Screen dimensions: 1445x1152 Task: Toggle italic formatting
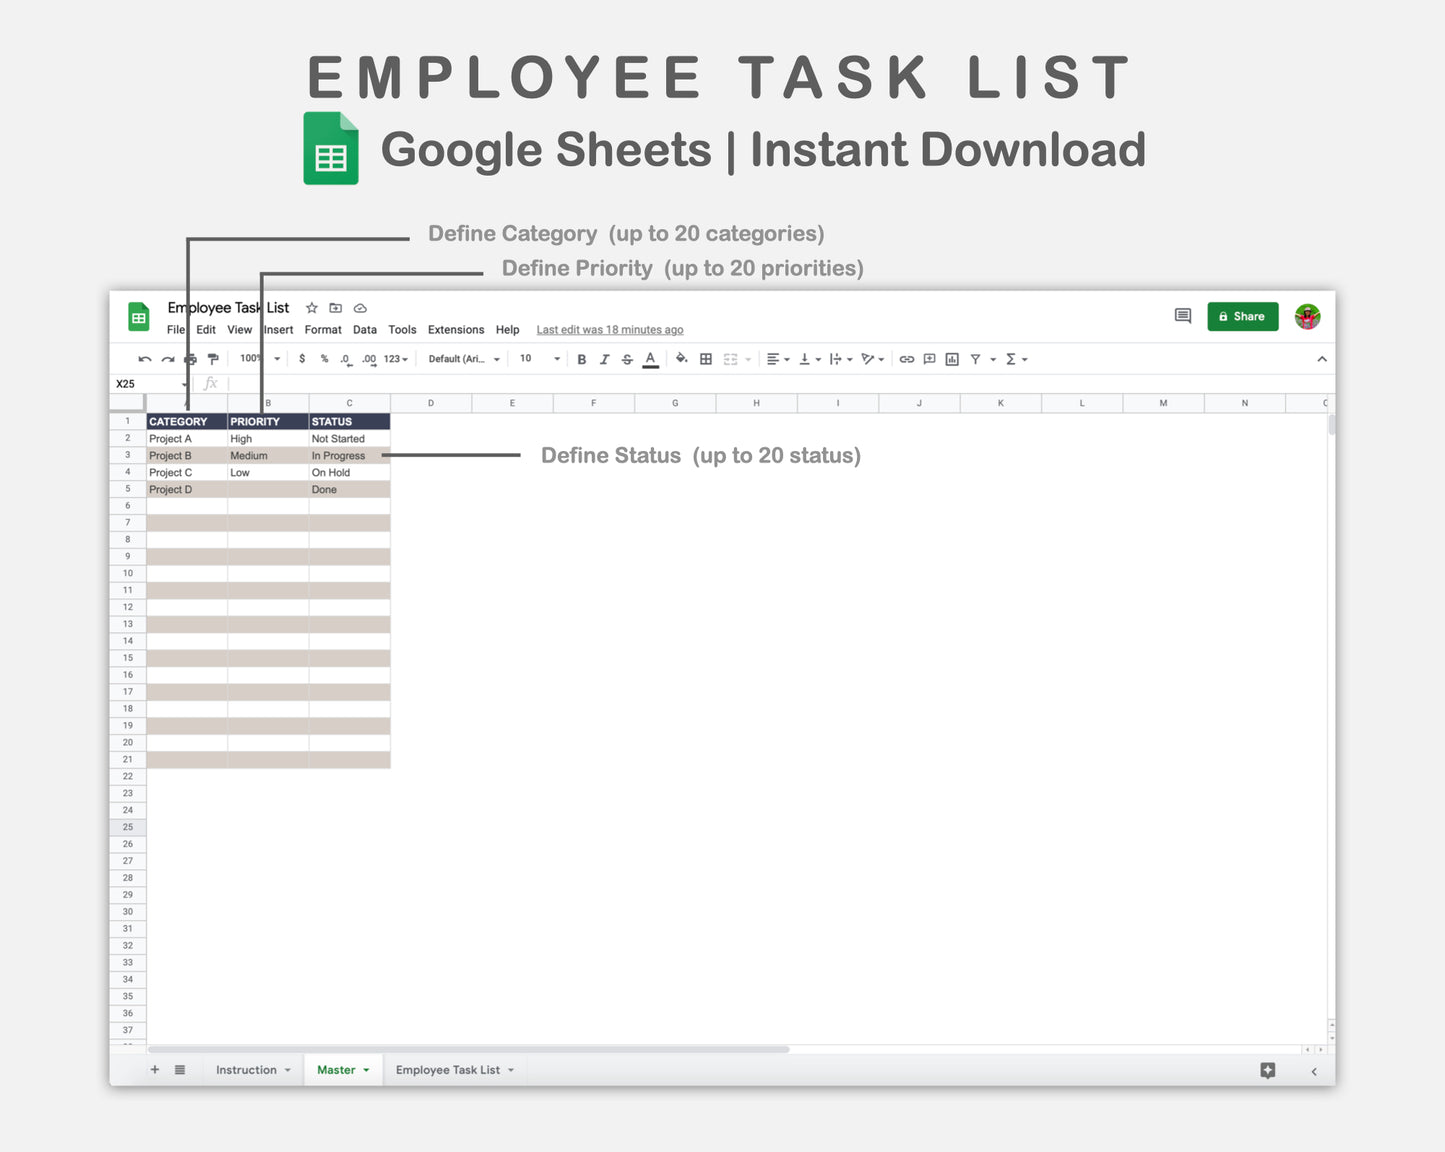pos(605,358)
